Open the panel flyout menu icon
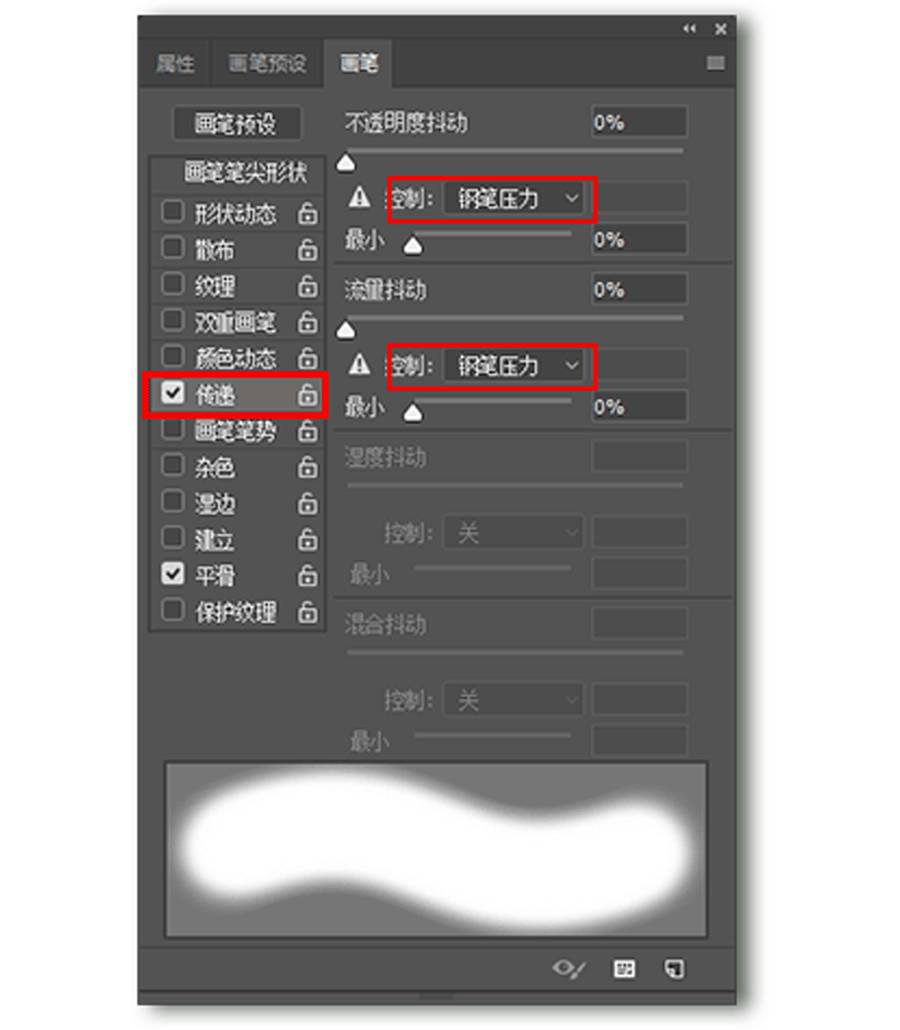The image size is (900, 1030). (x=715, y=63)
